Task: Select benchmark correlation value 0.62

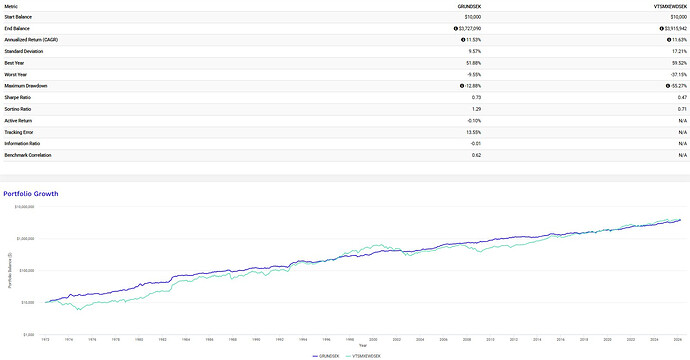Action: pos(477,155)
